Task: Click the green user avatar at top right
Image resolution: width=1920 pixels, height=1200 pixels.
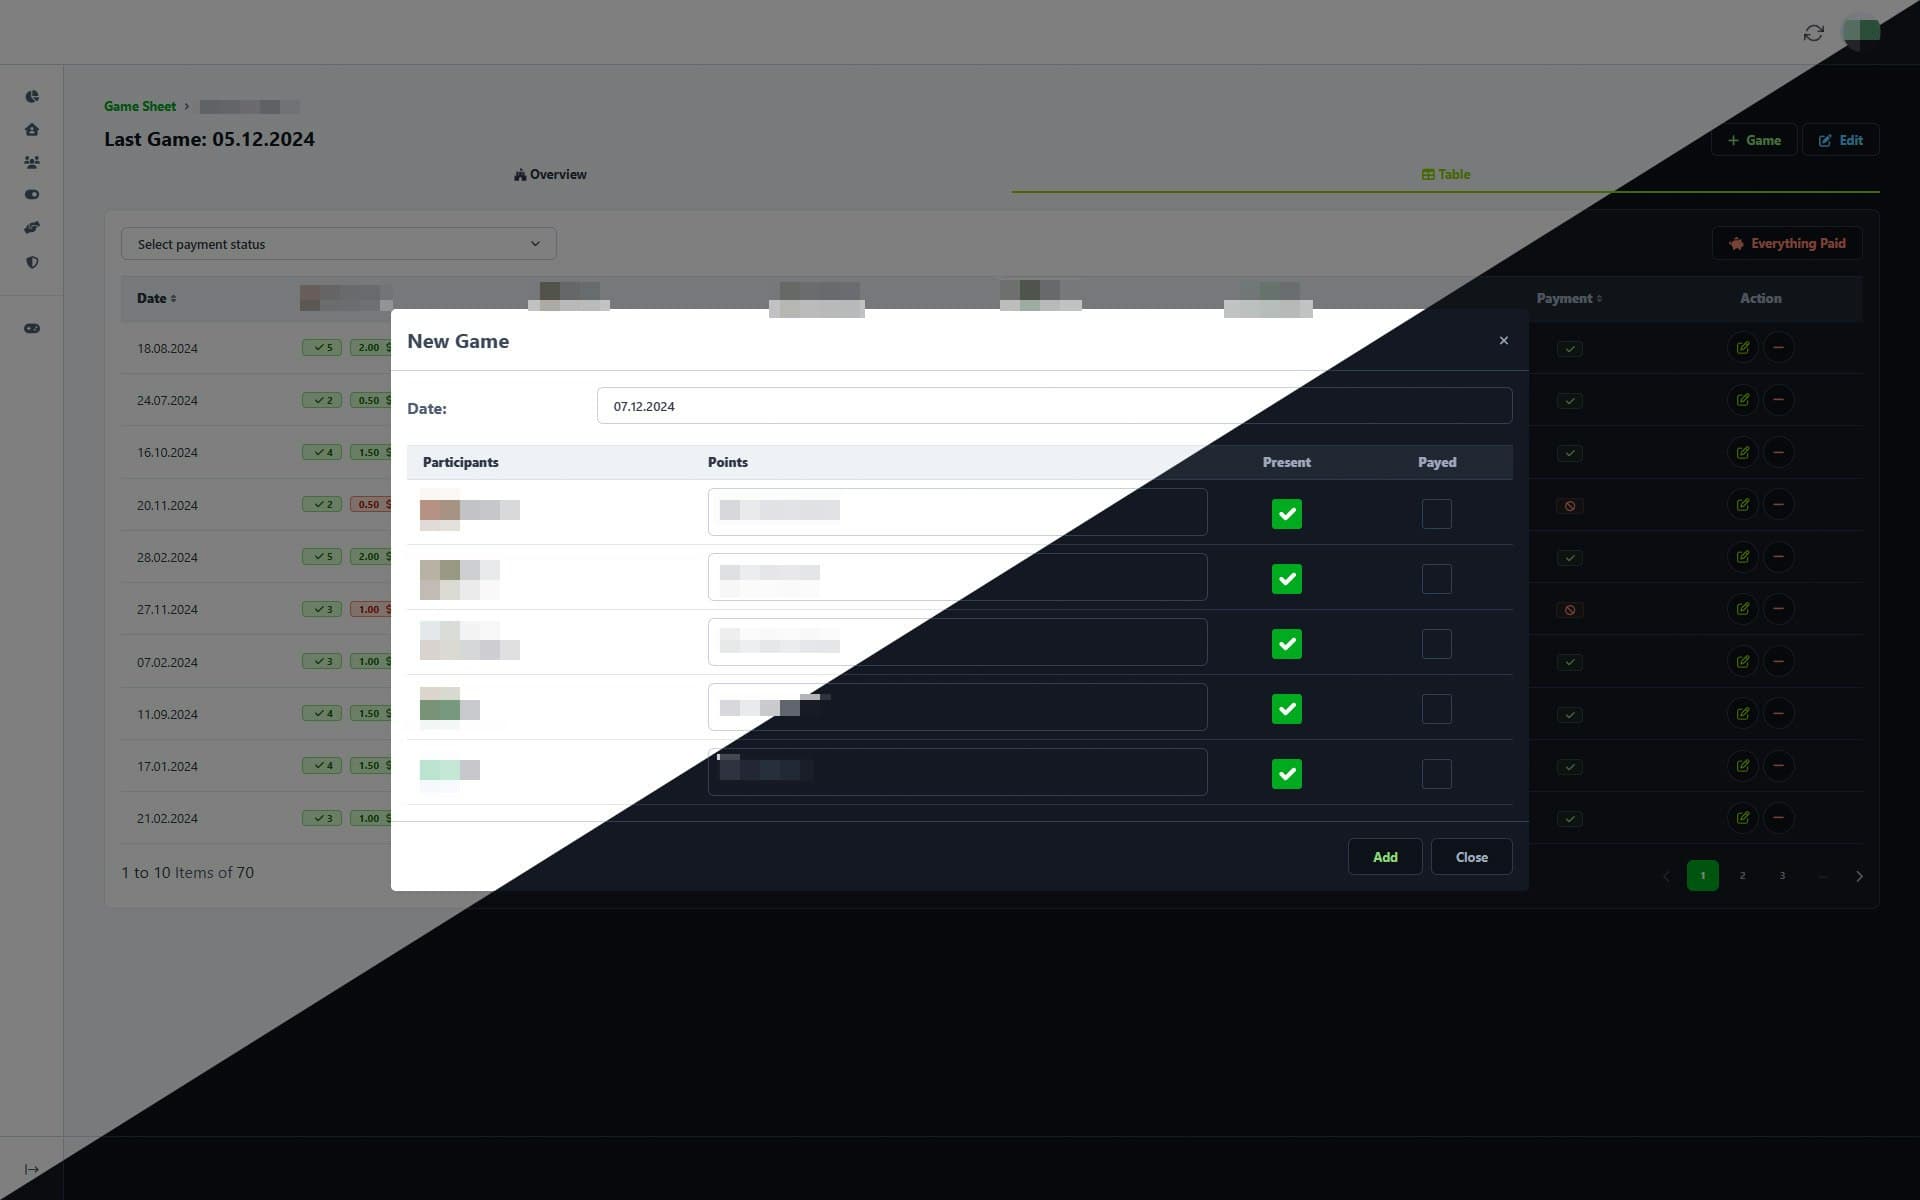Action: tap(1860, 31)
